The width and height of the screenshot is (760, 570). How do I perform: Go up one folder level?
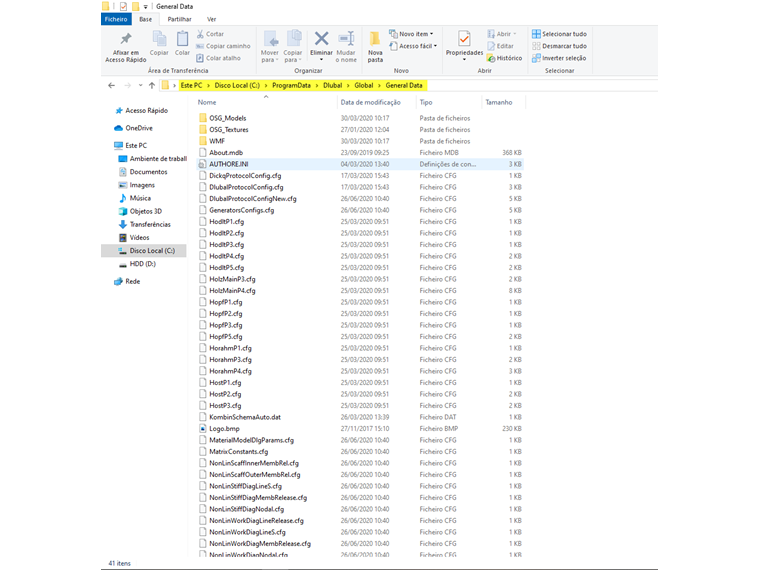point(152,85)
